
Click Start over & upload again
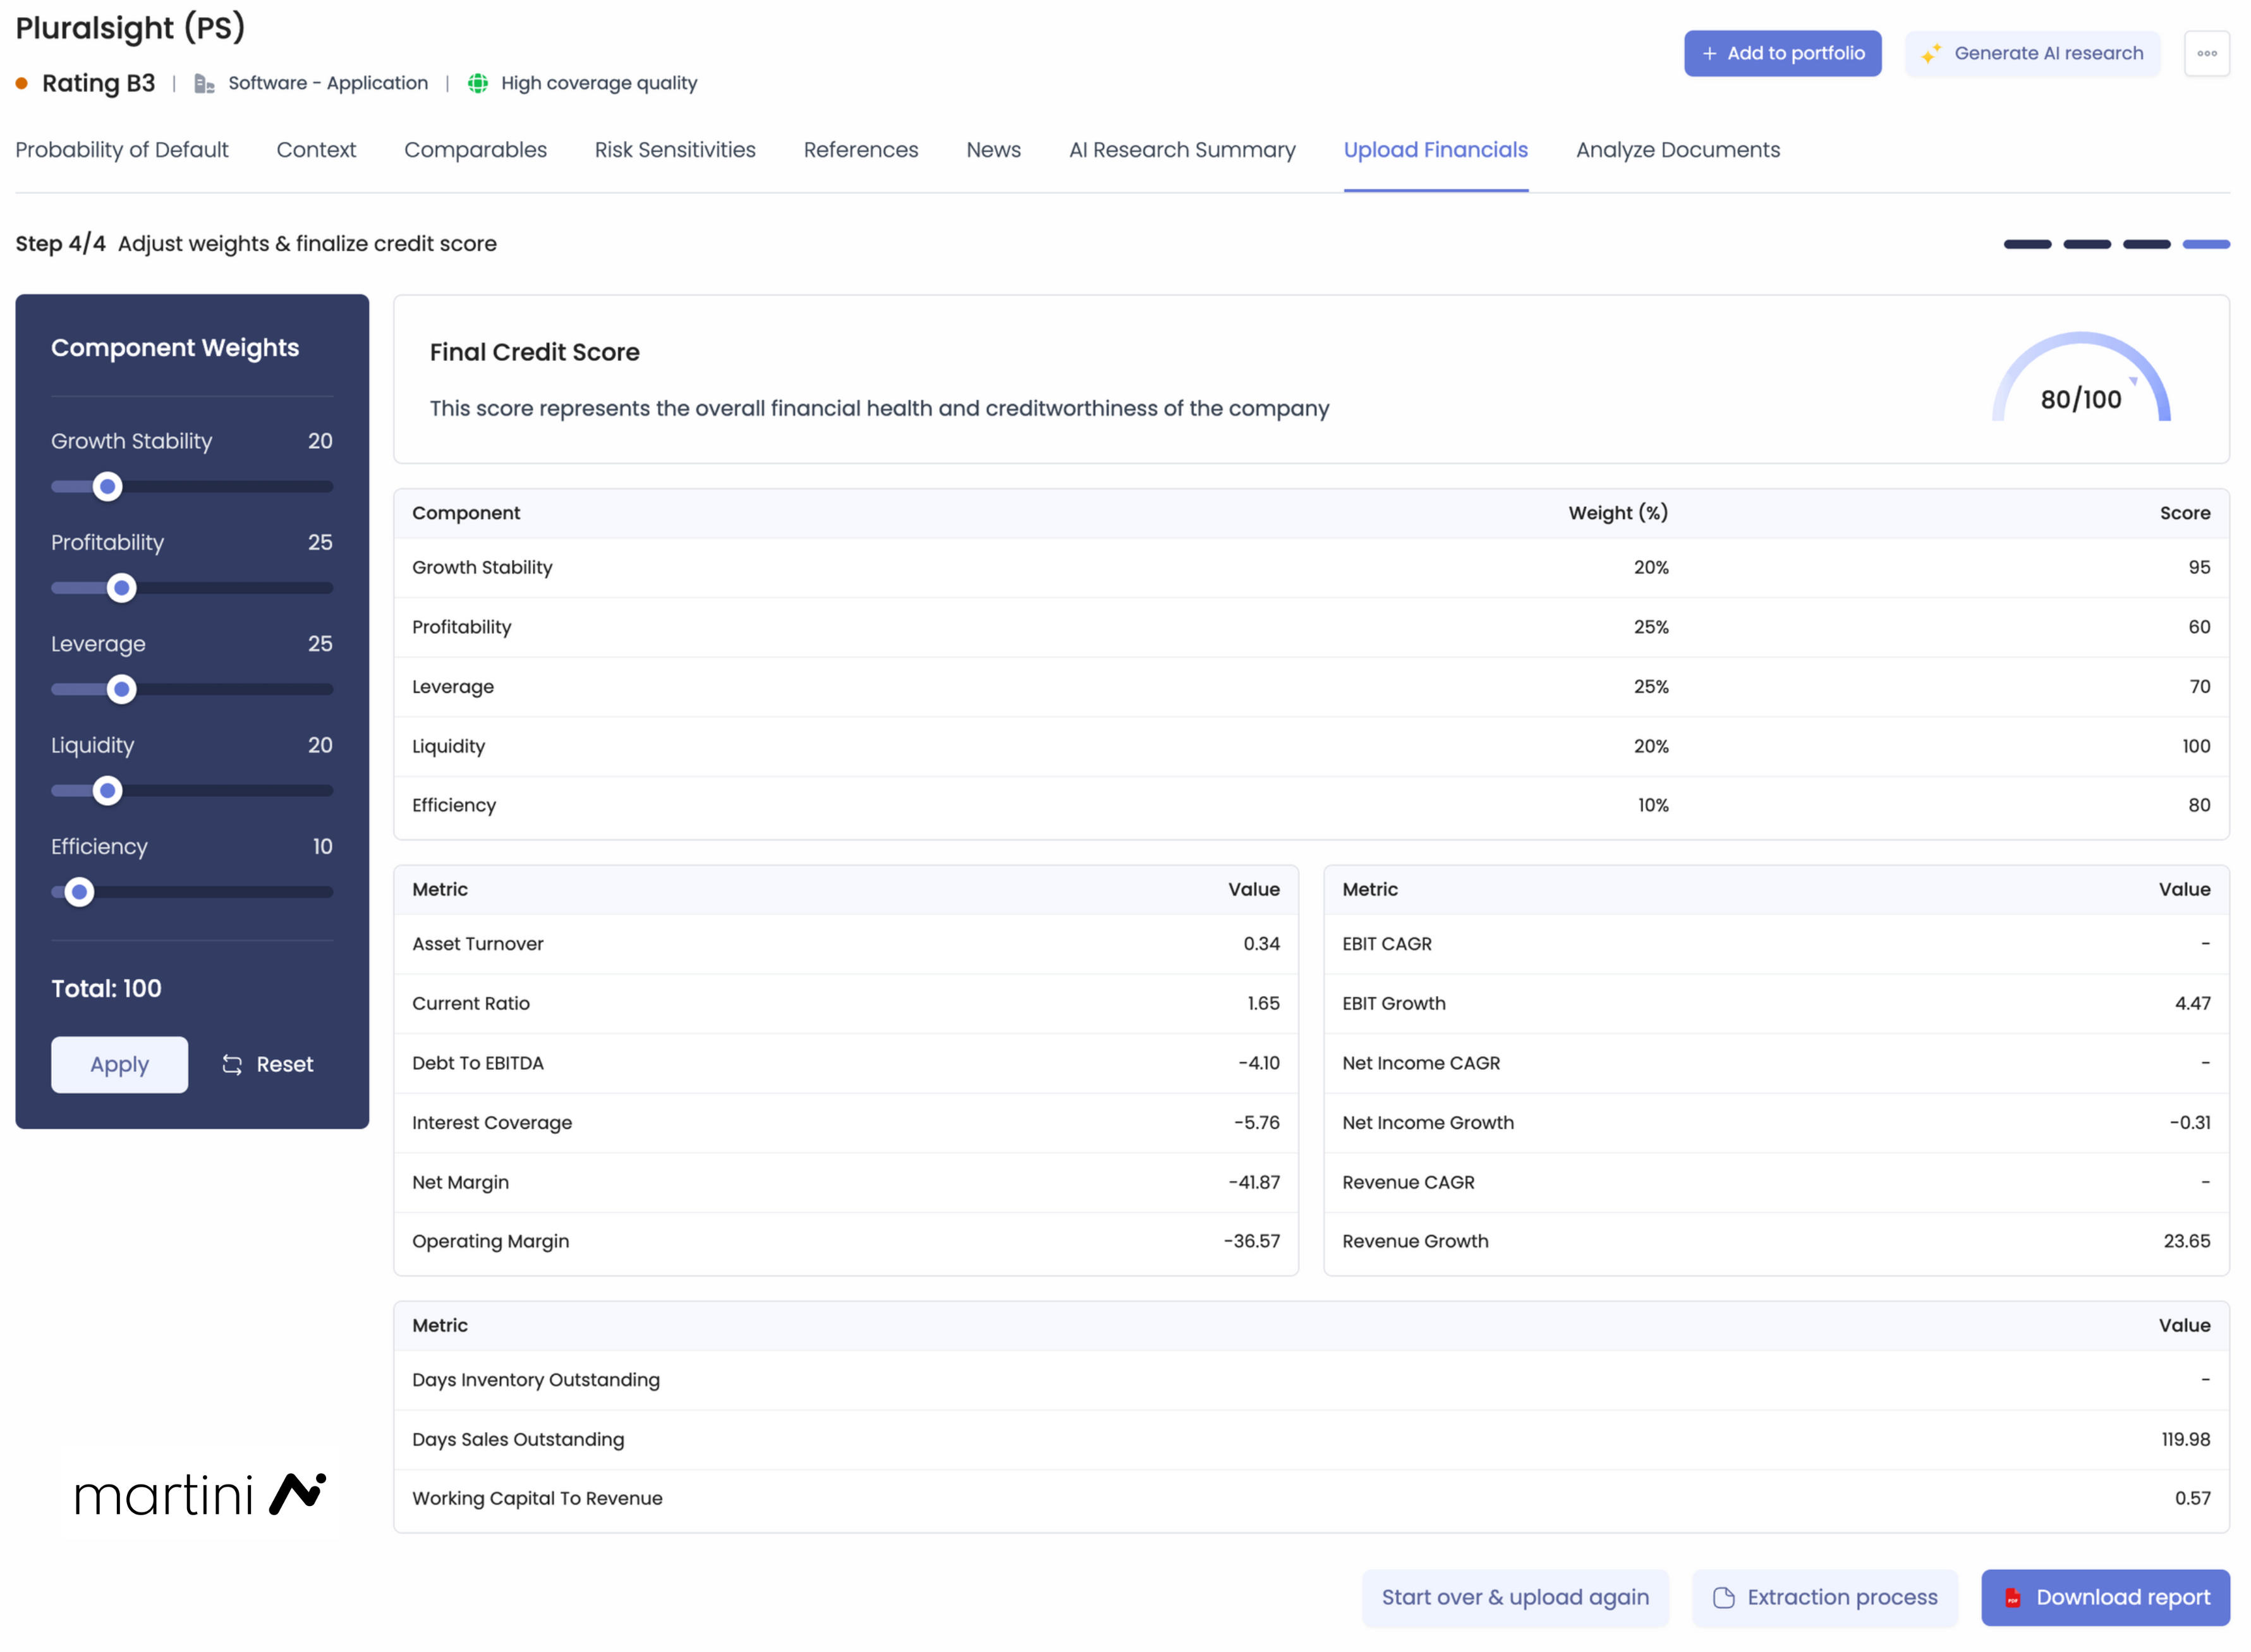(x=1514, y=1598)
